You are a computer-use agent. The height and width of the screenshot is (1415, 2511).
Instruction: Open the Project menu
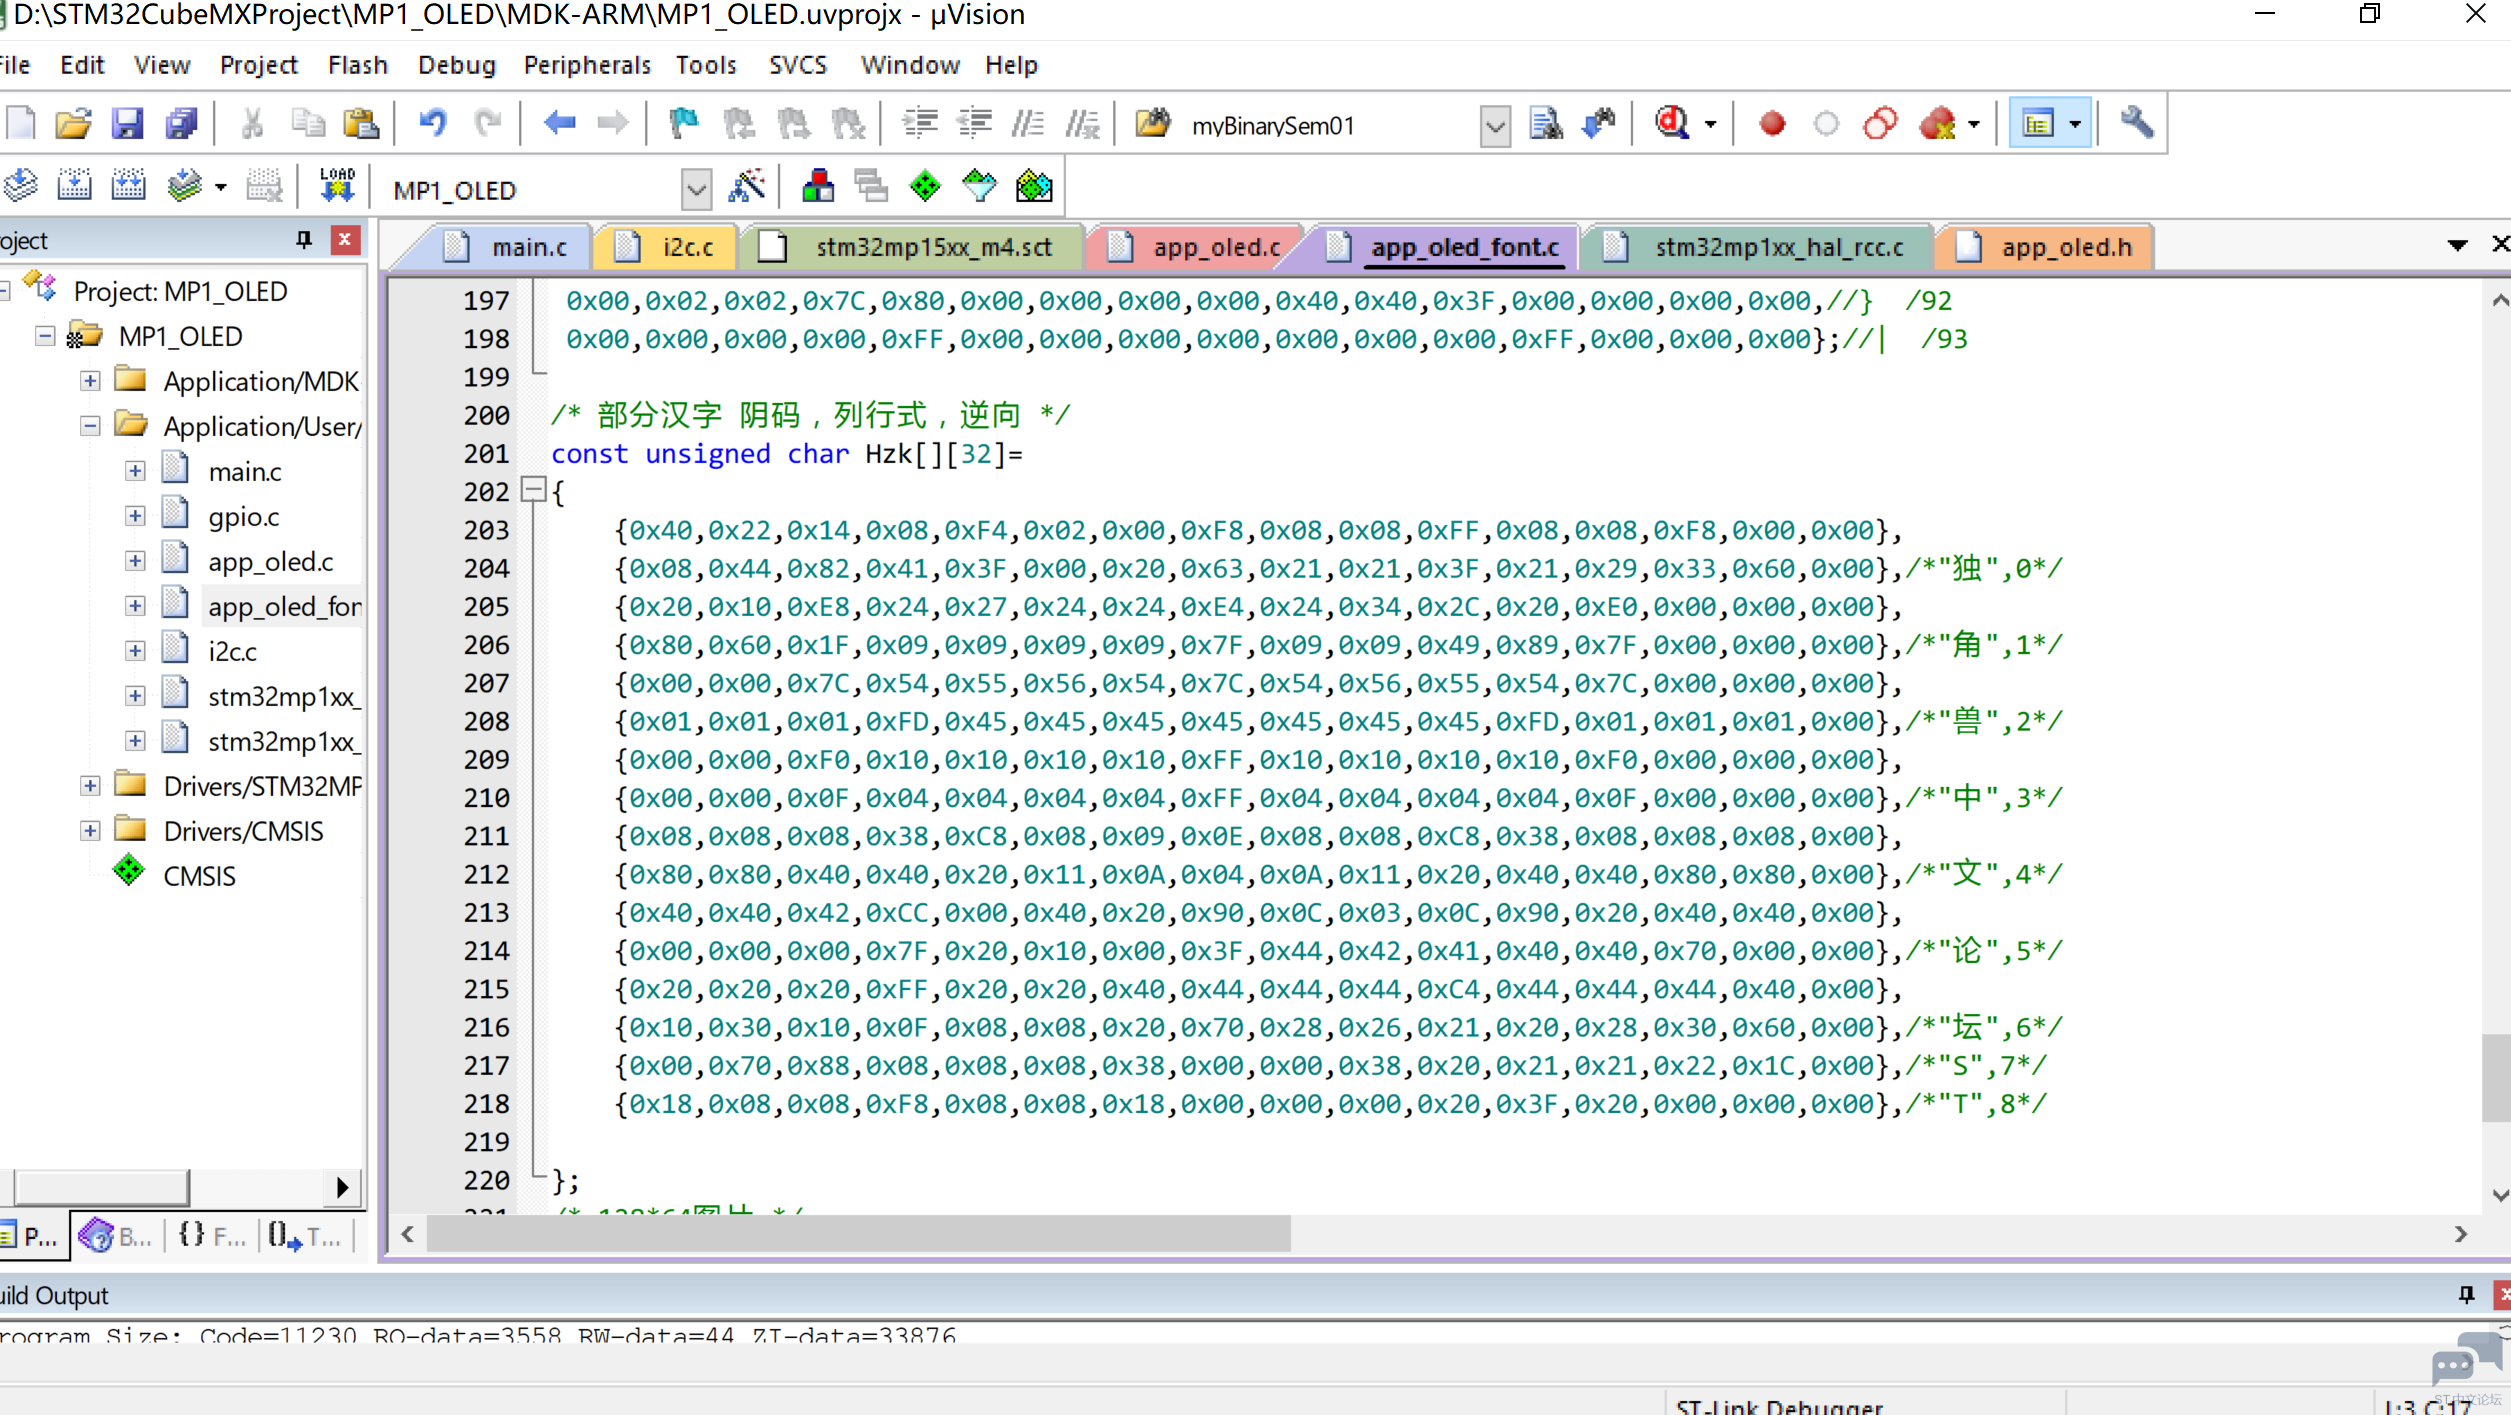(258, 65)
